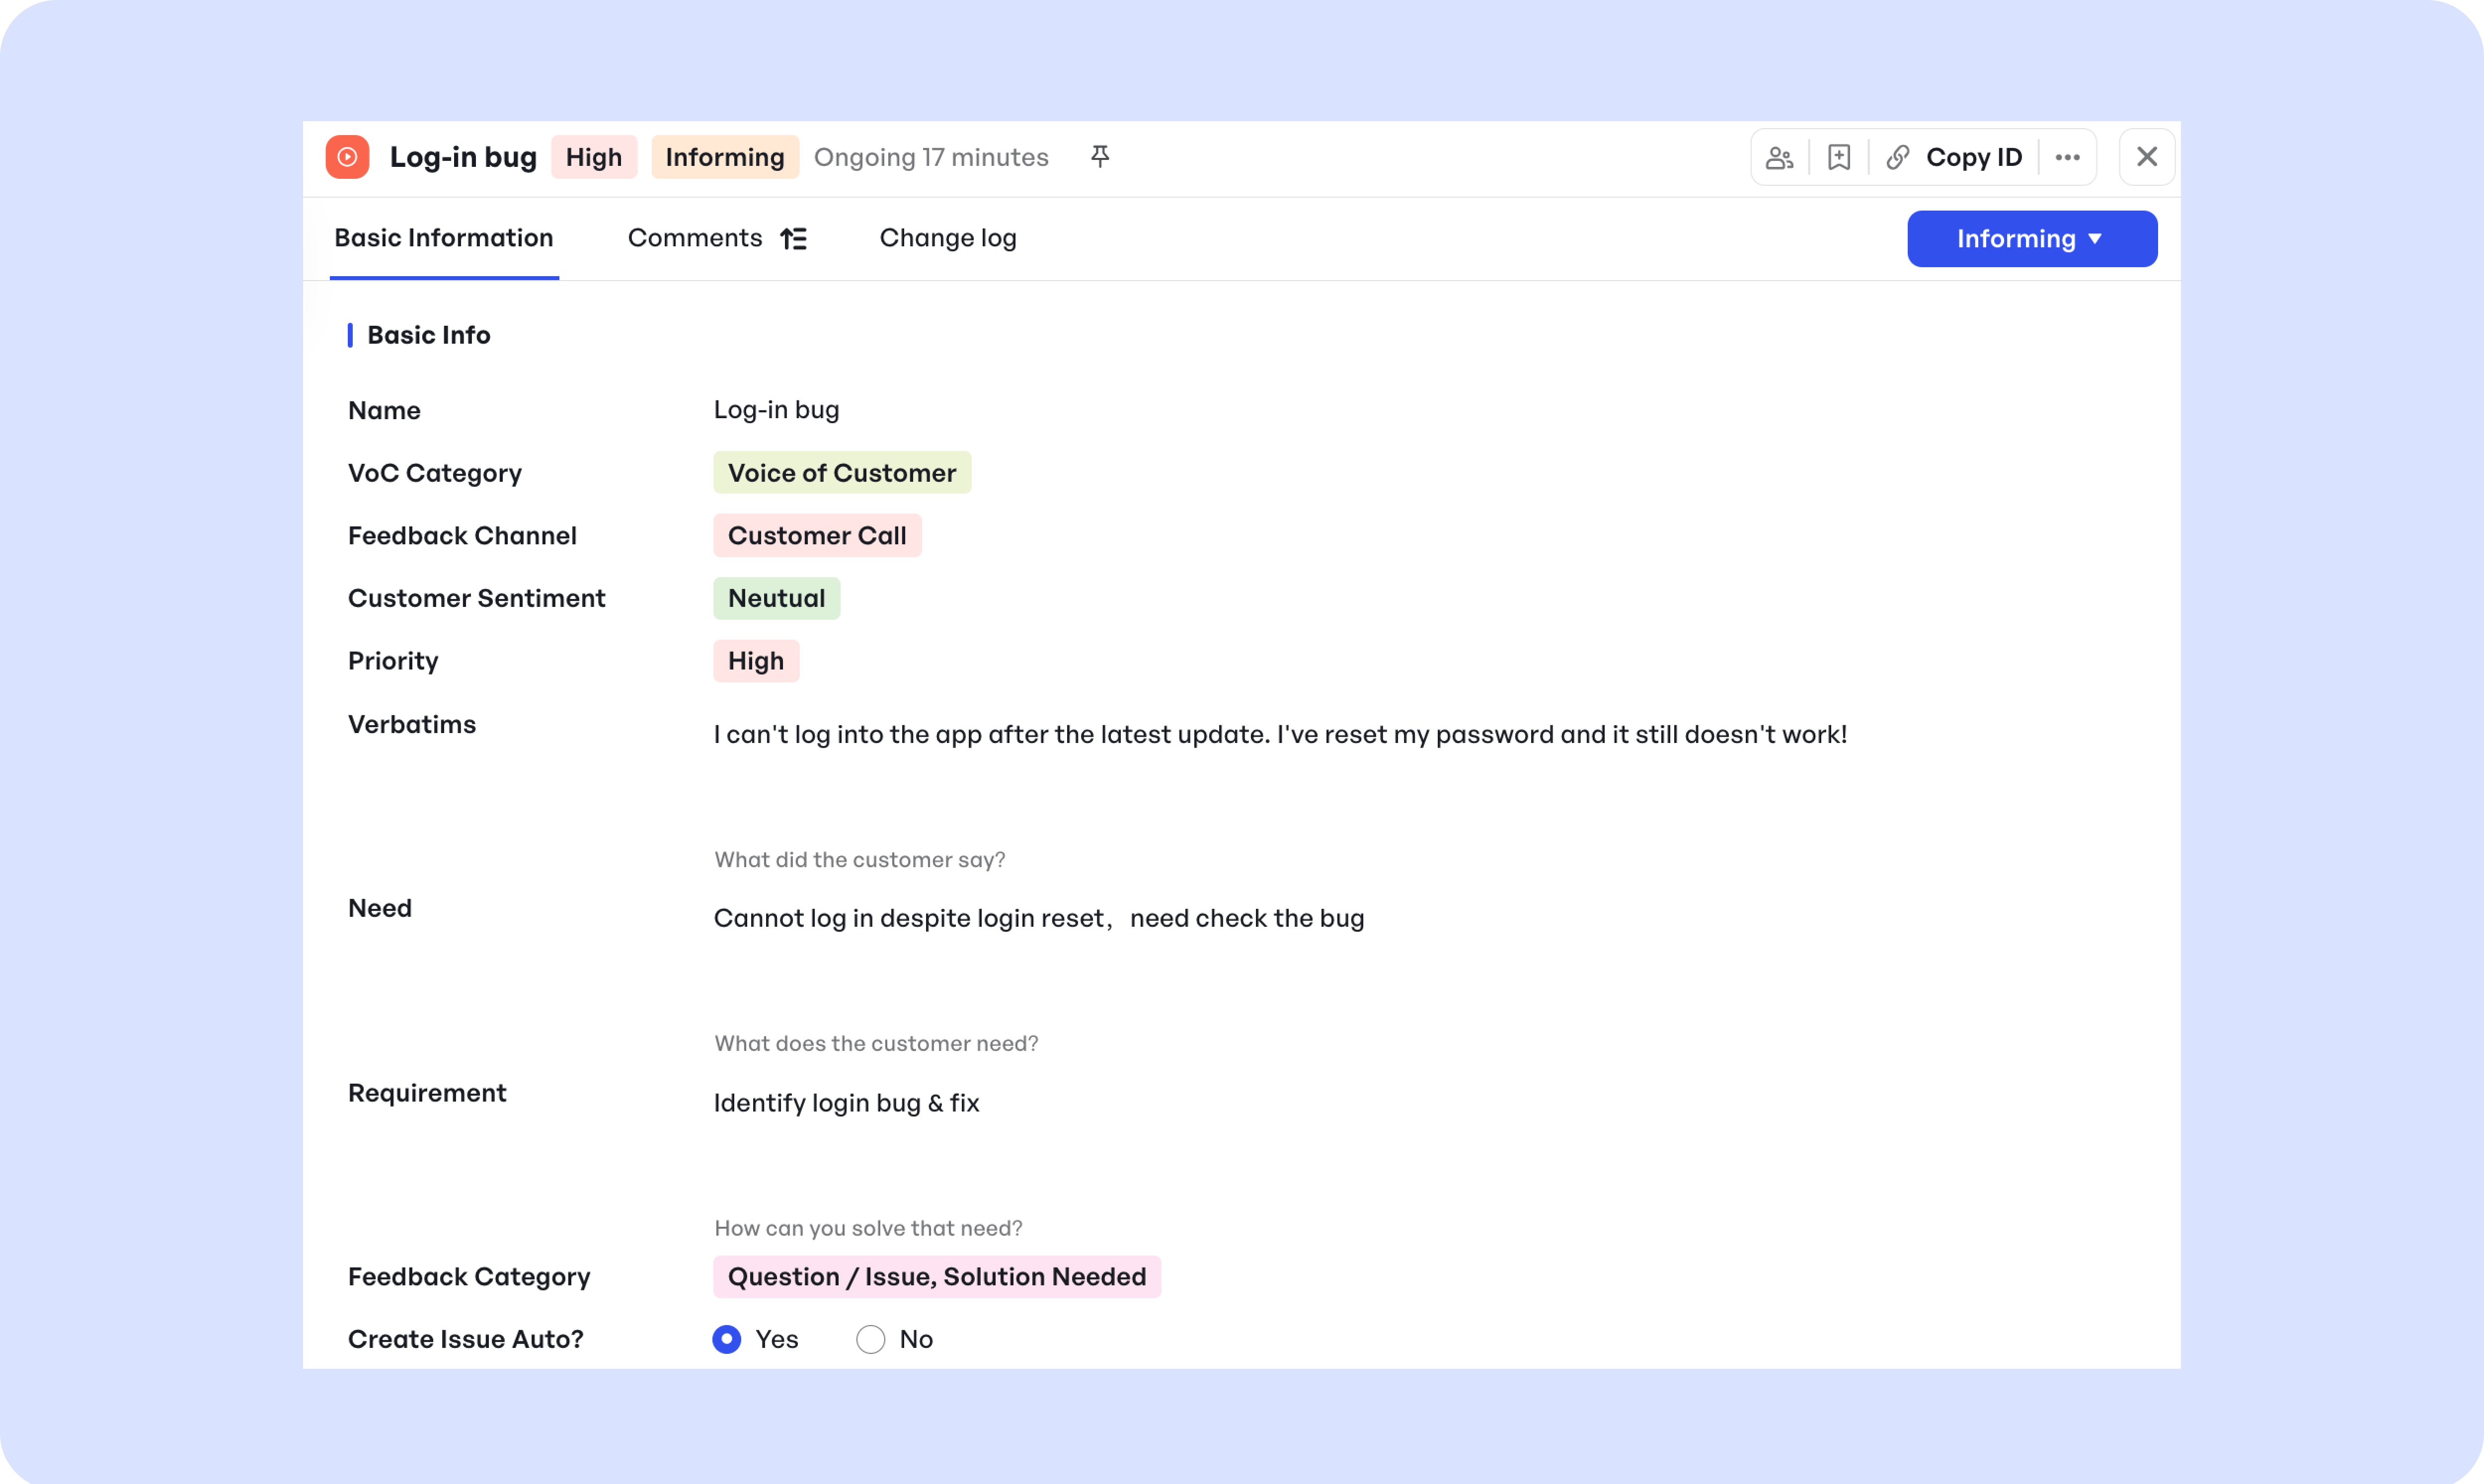Click the red Log-in bug record icon
2484x1484 pixels.
(x=347, y=157)
